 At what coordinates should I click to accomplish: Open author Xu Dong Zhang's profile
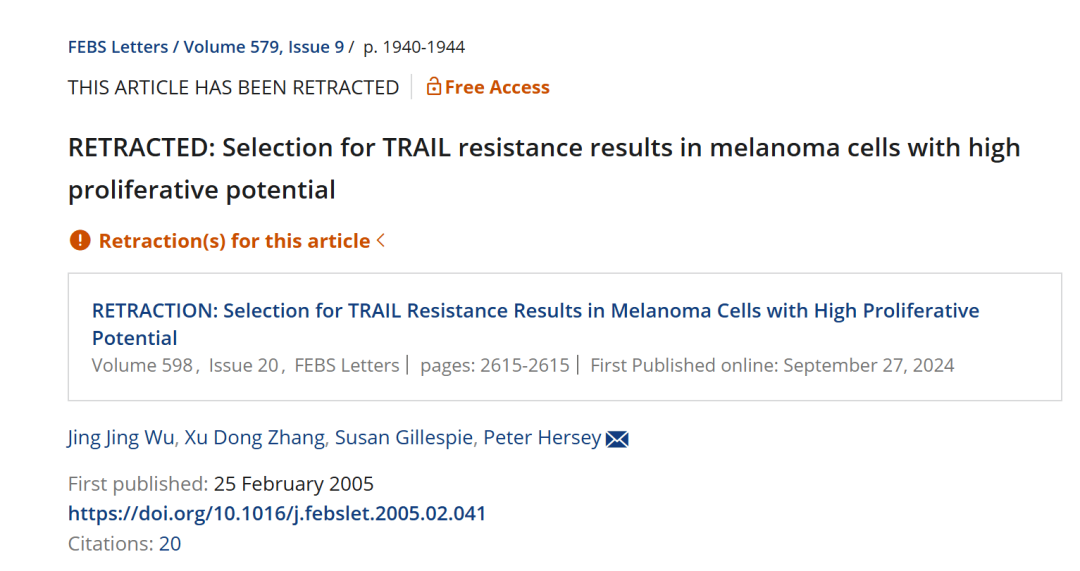point(254,437)
